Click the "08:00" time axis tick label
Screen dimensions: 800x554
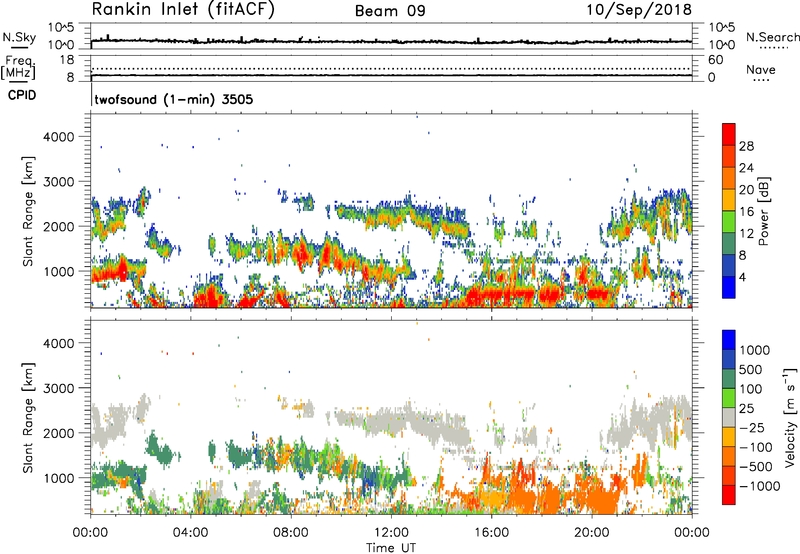click(290, 533)
